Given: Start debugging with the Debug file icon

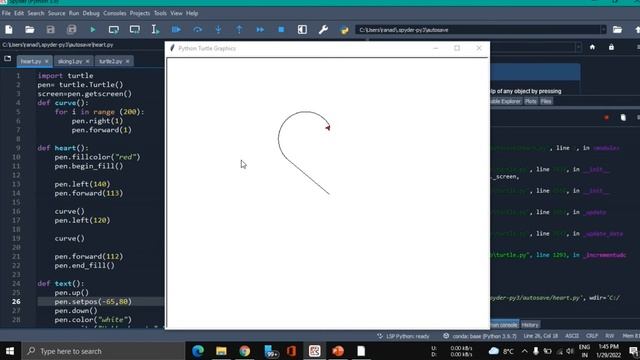Looking at the screenshot, I should pos(176,30).
